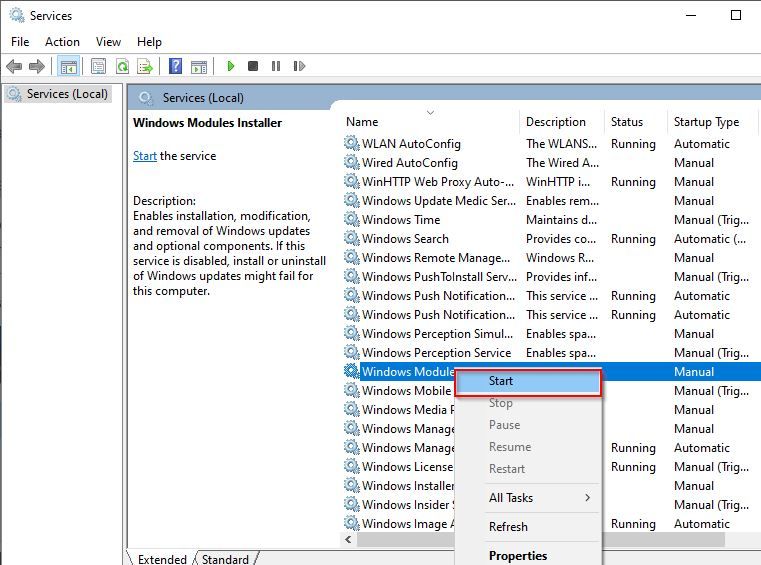Click gear icon beside Windows License row

click(x=351, y=466)
